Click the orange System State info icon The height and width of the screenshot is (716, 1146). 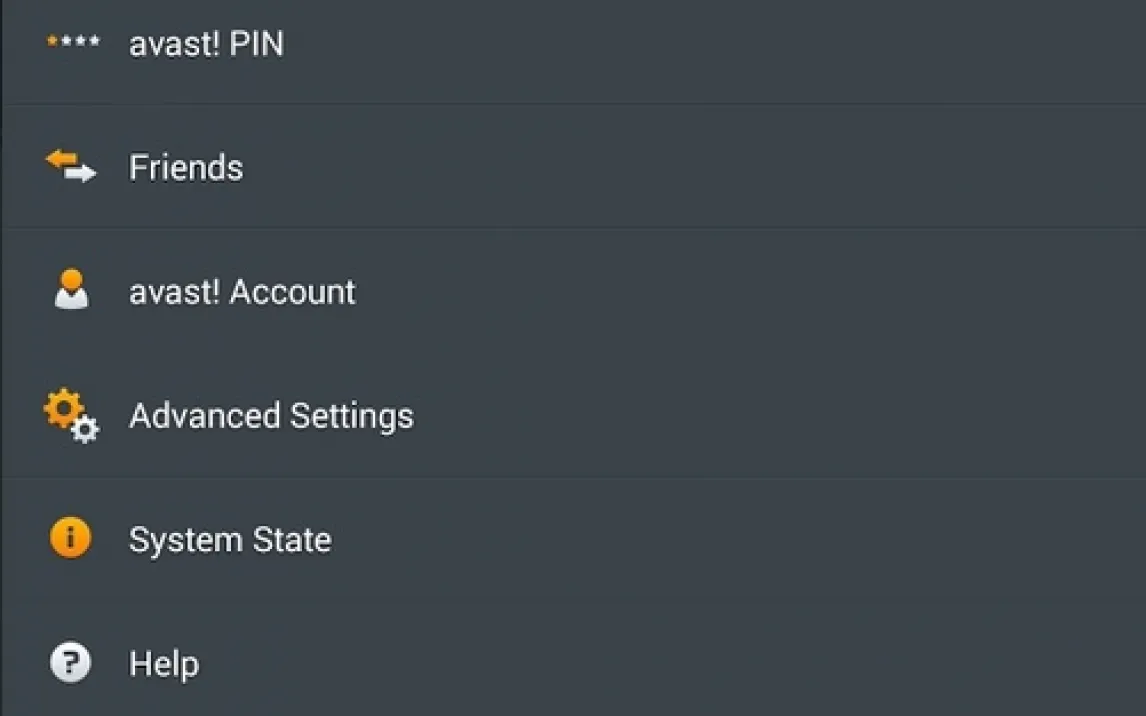coord(70,538)
